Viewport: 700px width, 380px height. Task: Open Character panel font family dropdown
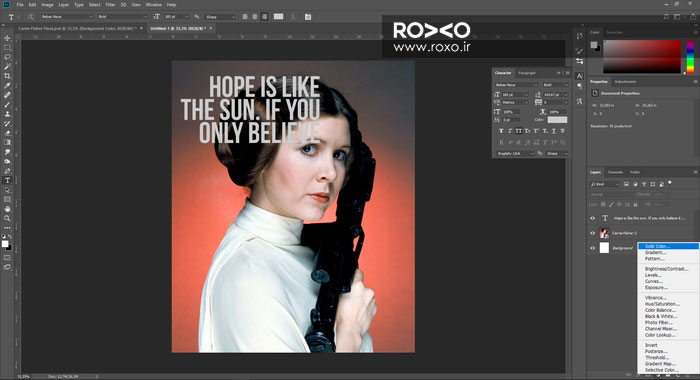tap(516, 85)
